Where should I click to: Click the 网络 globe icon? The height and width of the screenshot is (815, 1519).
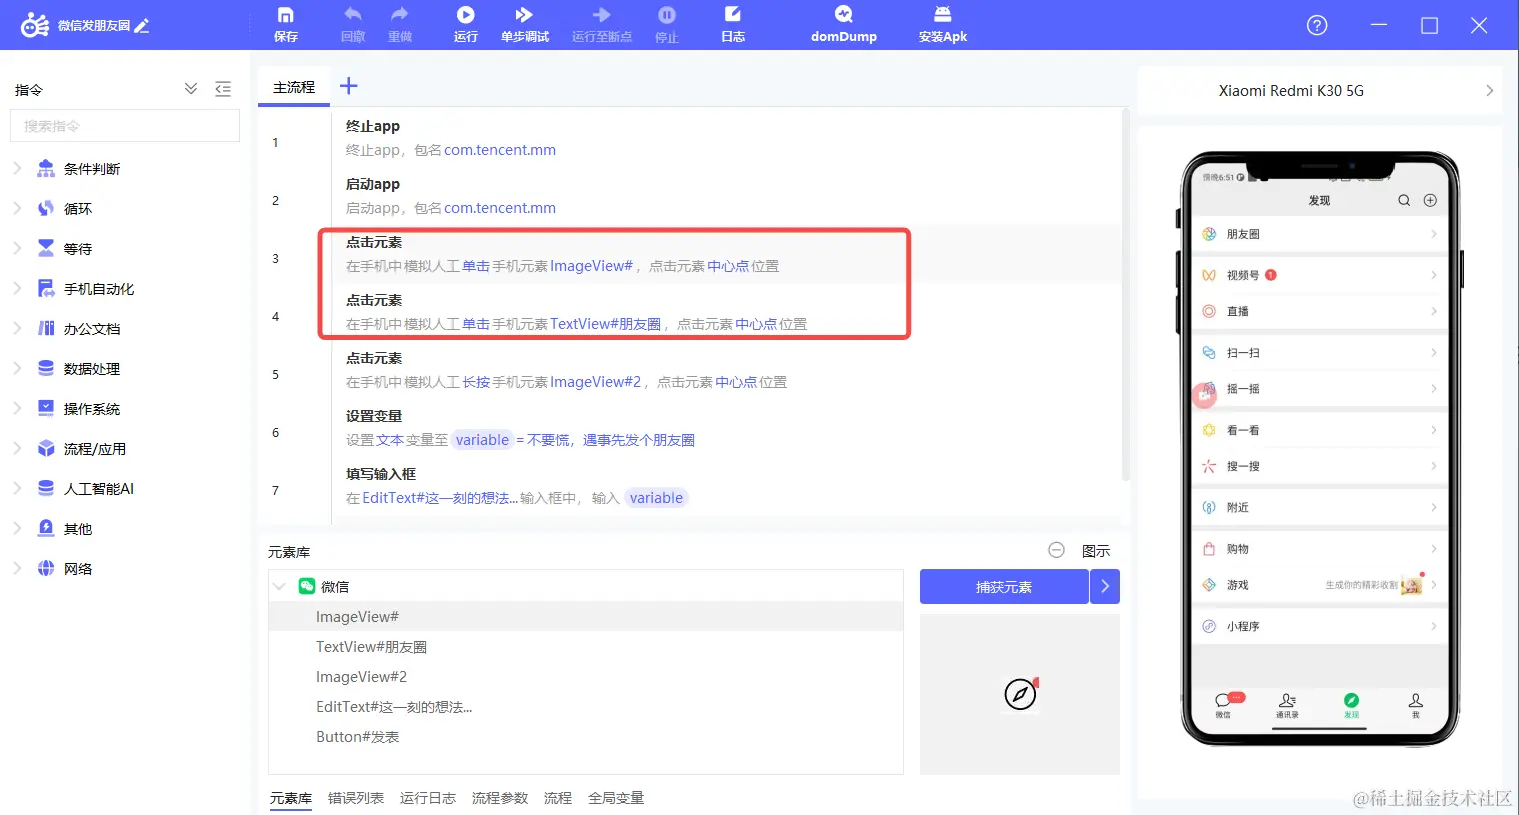click(x=46, y=569)
